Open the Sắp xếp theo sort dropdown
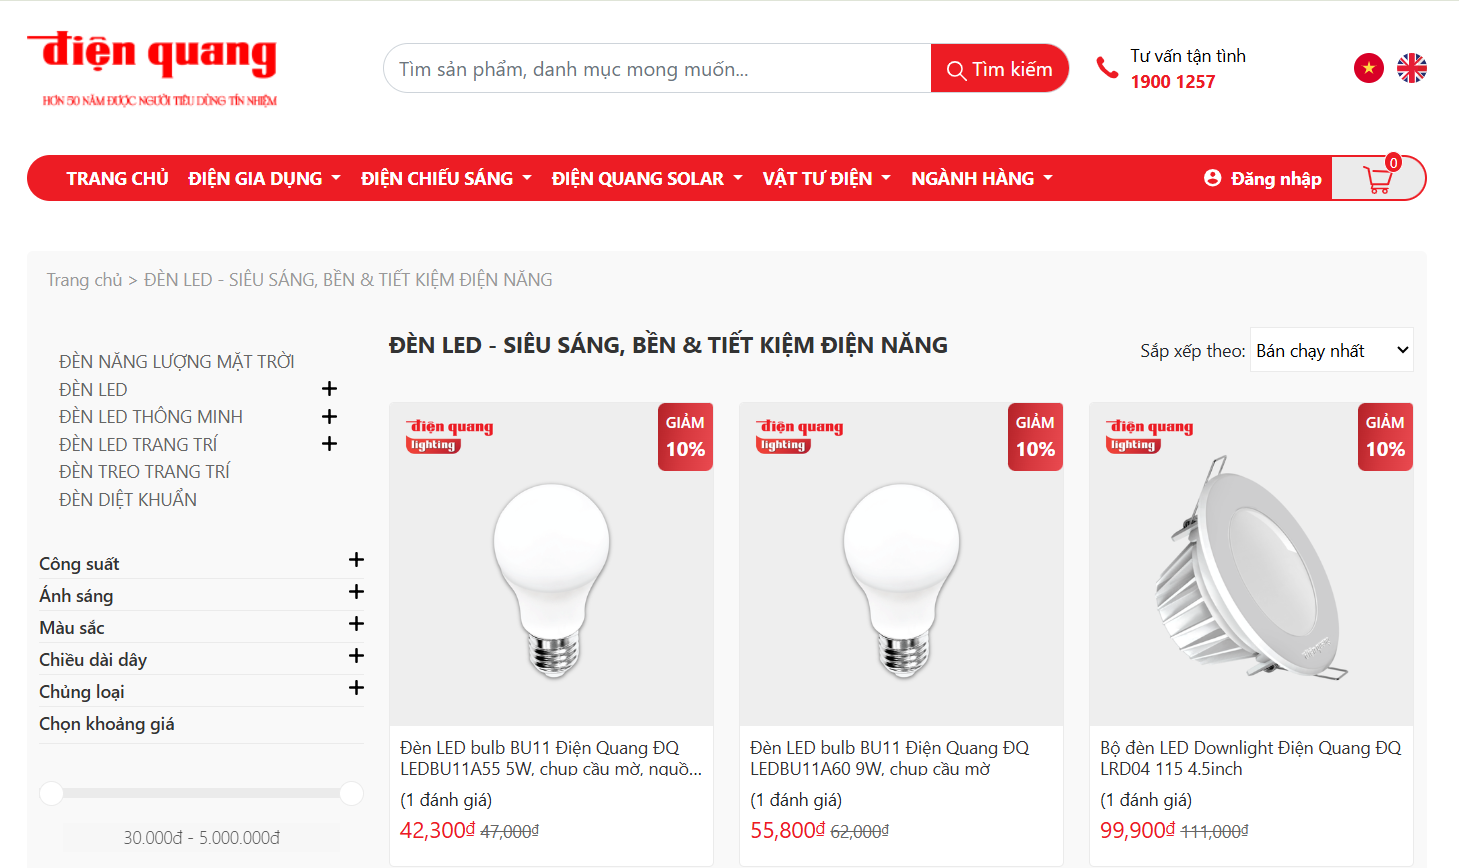Image resolution: width=1459 pixels, height=868 pixels. click(x=1331, y=350)
